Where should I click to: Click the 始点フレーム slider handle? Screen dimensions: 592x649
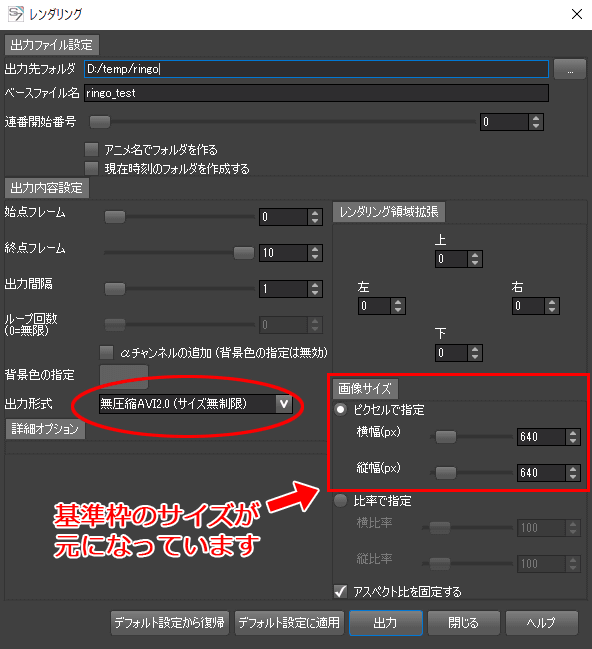(115, 217)
